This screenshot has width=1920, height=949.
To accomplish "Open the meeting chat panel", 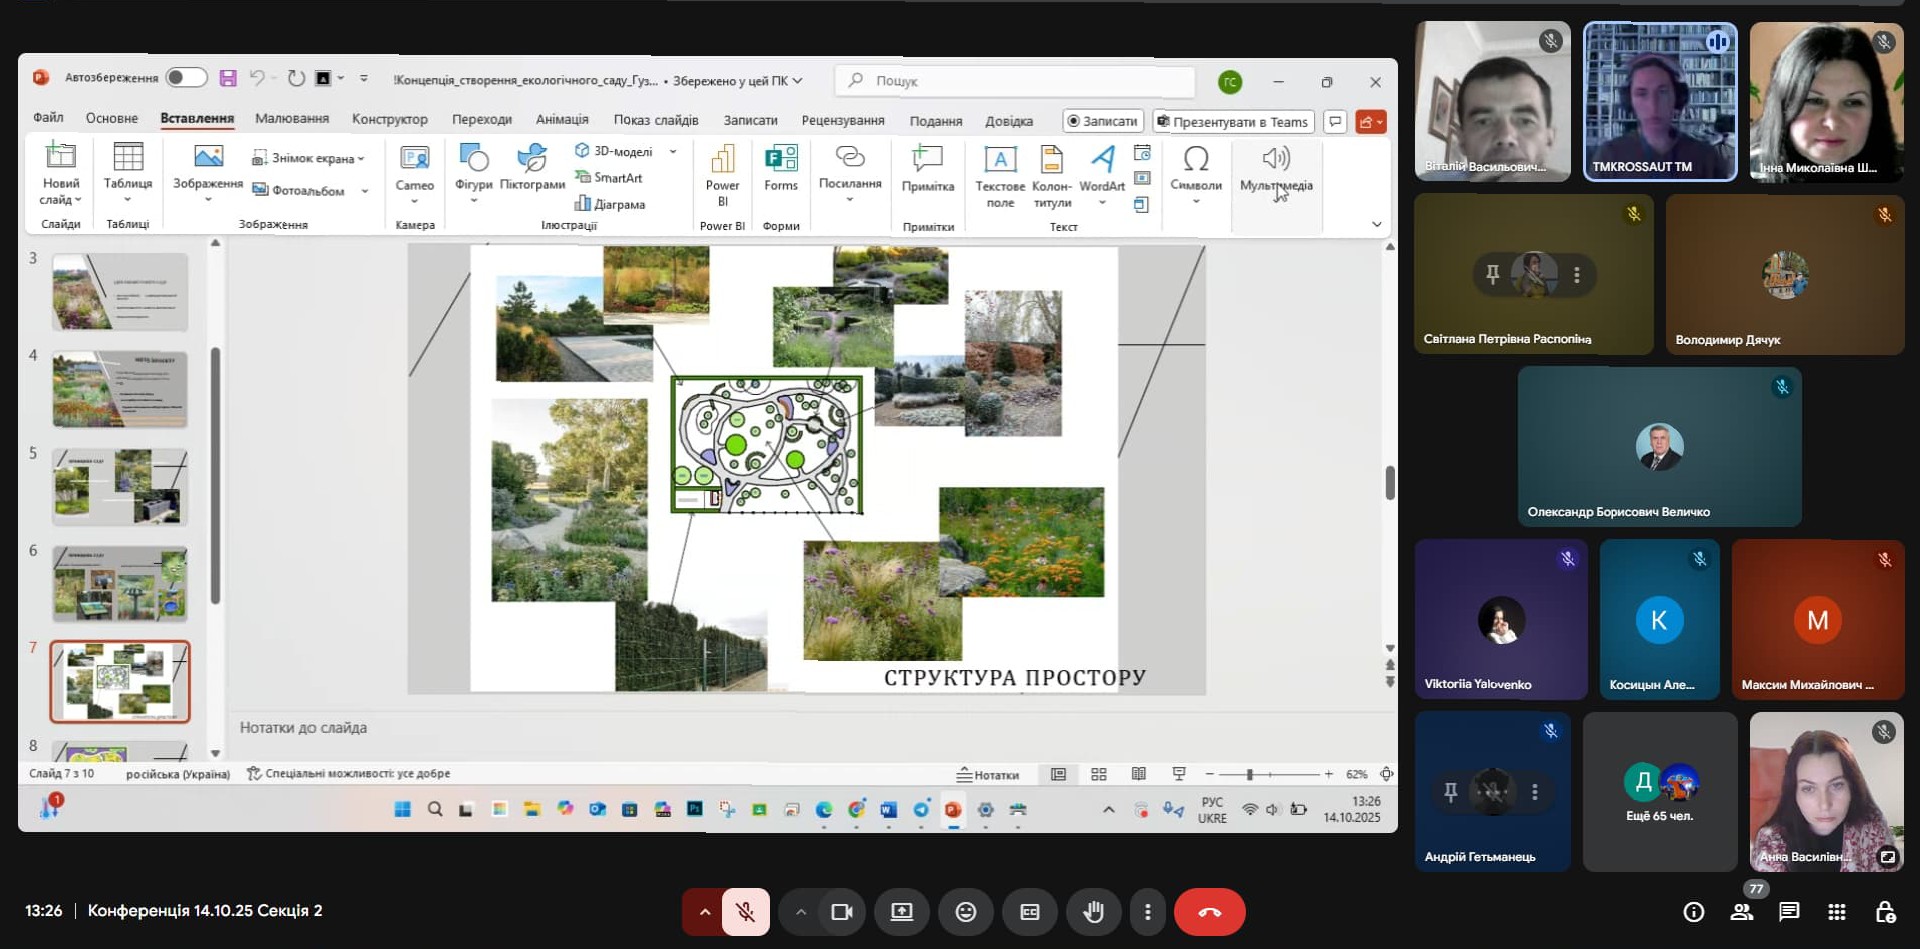I will coord(1789,912).
